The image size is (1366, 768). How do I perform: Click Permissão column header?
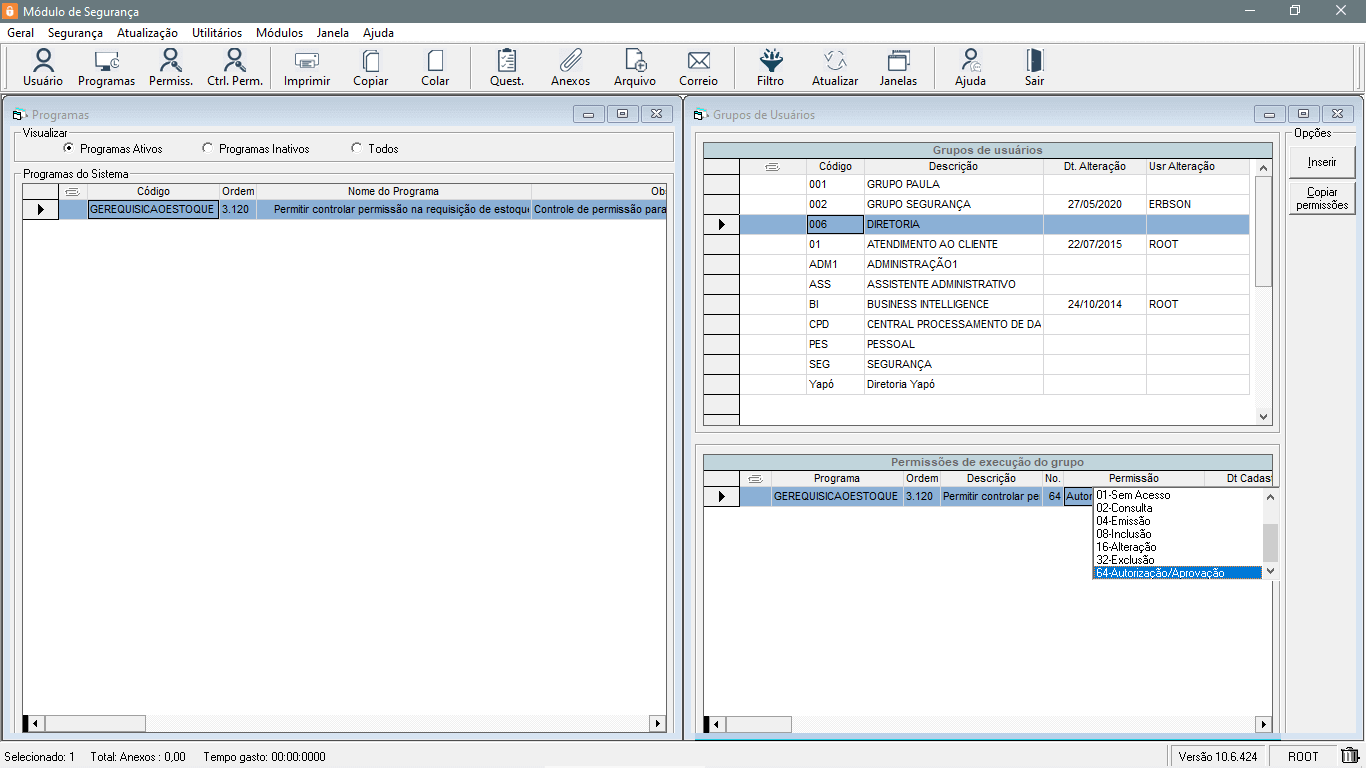(1134, 478)
